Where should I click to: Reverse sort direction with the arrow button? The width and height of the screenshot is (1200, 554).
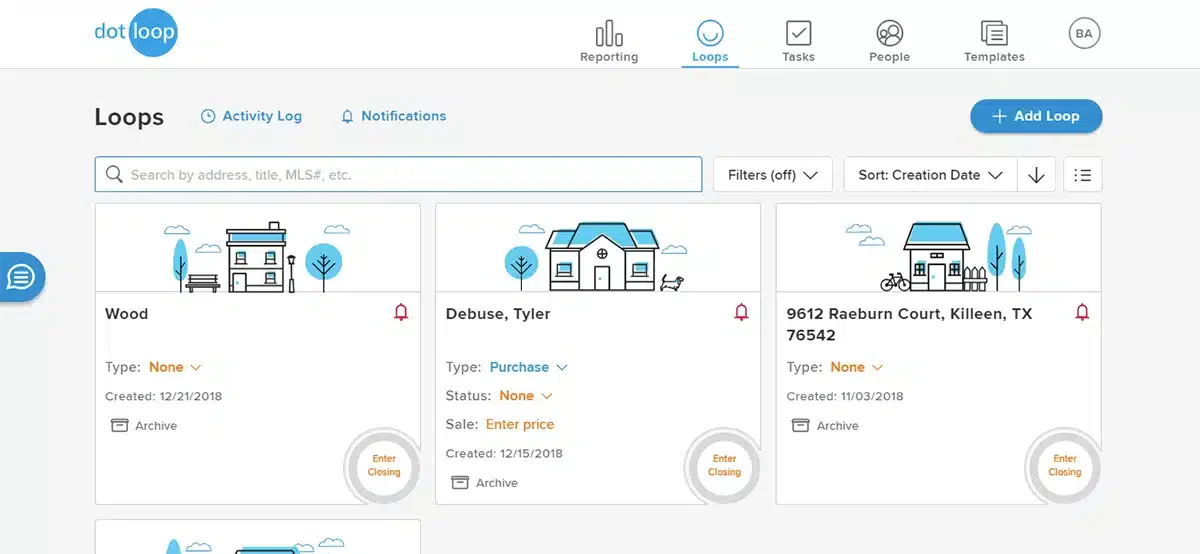(1036, 175)
